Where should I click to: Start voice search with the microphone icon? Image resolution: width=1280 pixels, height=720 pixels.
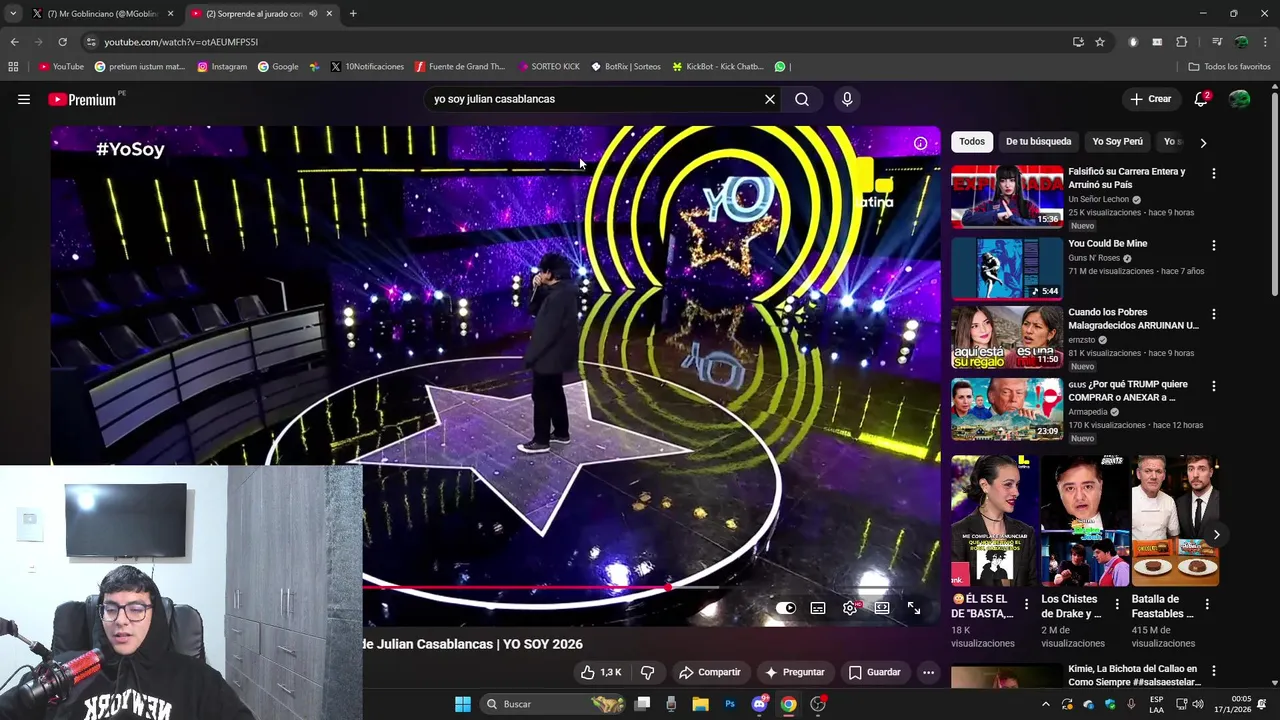pyautogui.click(x=847, y=99)
